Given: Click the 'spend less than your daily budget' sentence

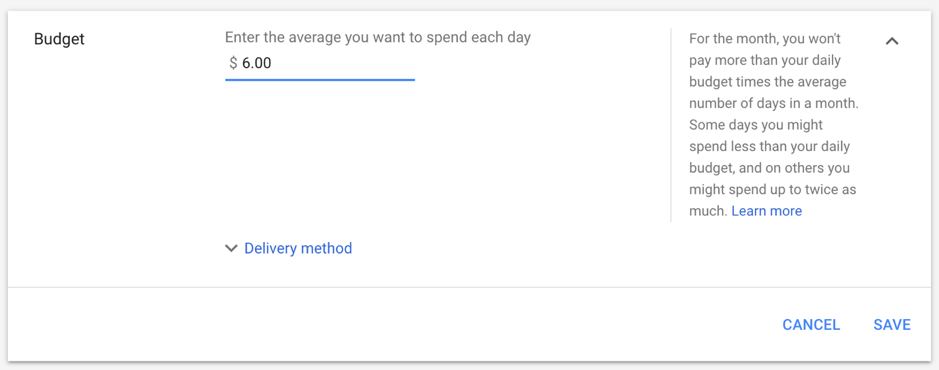Looking at the screenshot, I should pyautogui.click(x=770, y=147).
